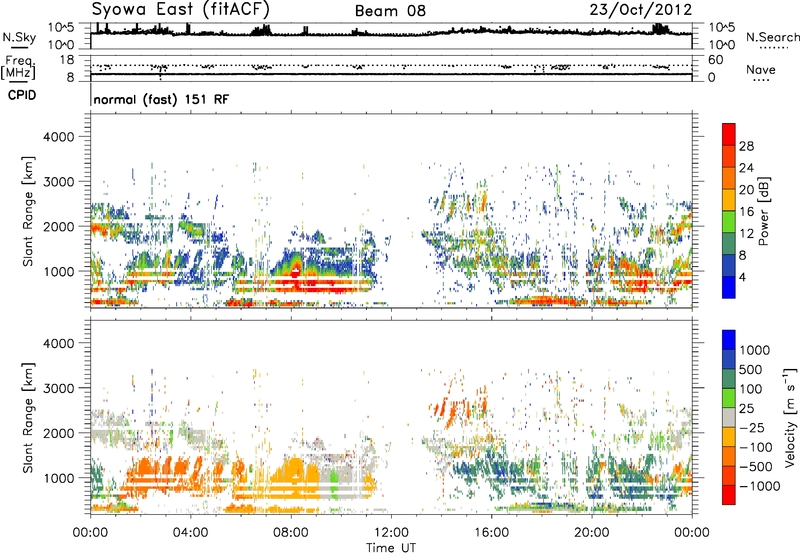Select the 24 label on the power colorbar
Viewport: 800px width, 554px height.
[x=746, y=168]
